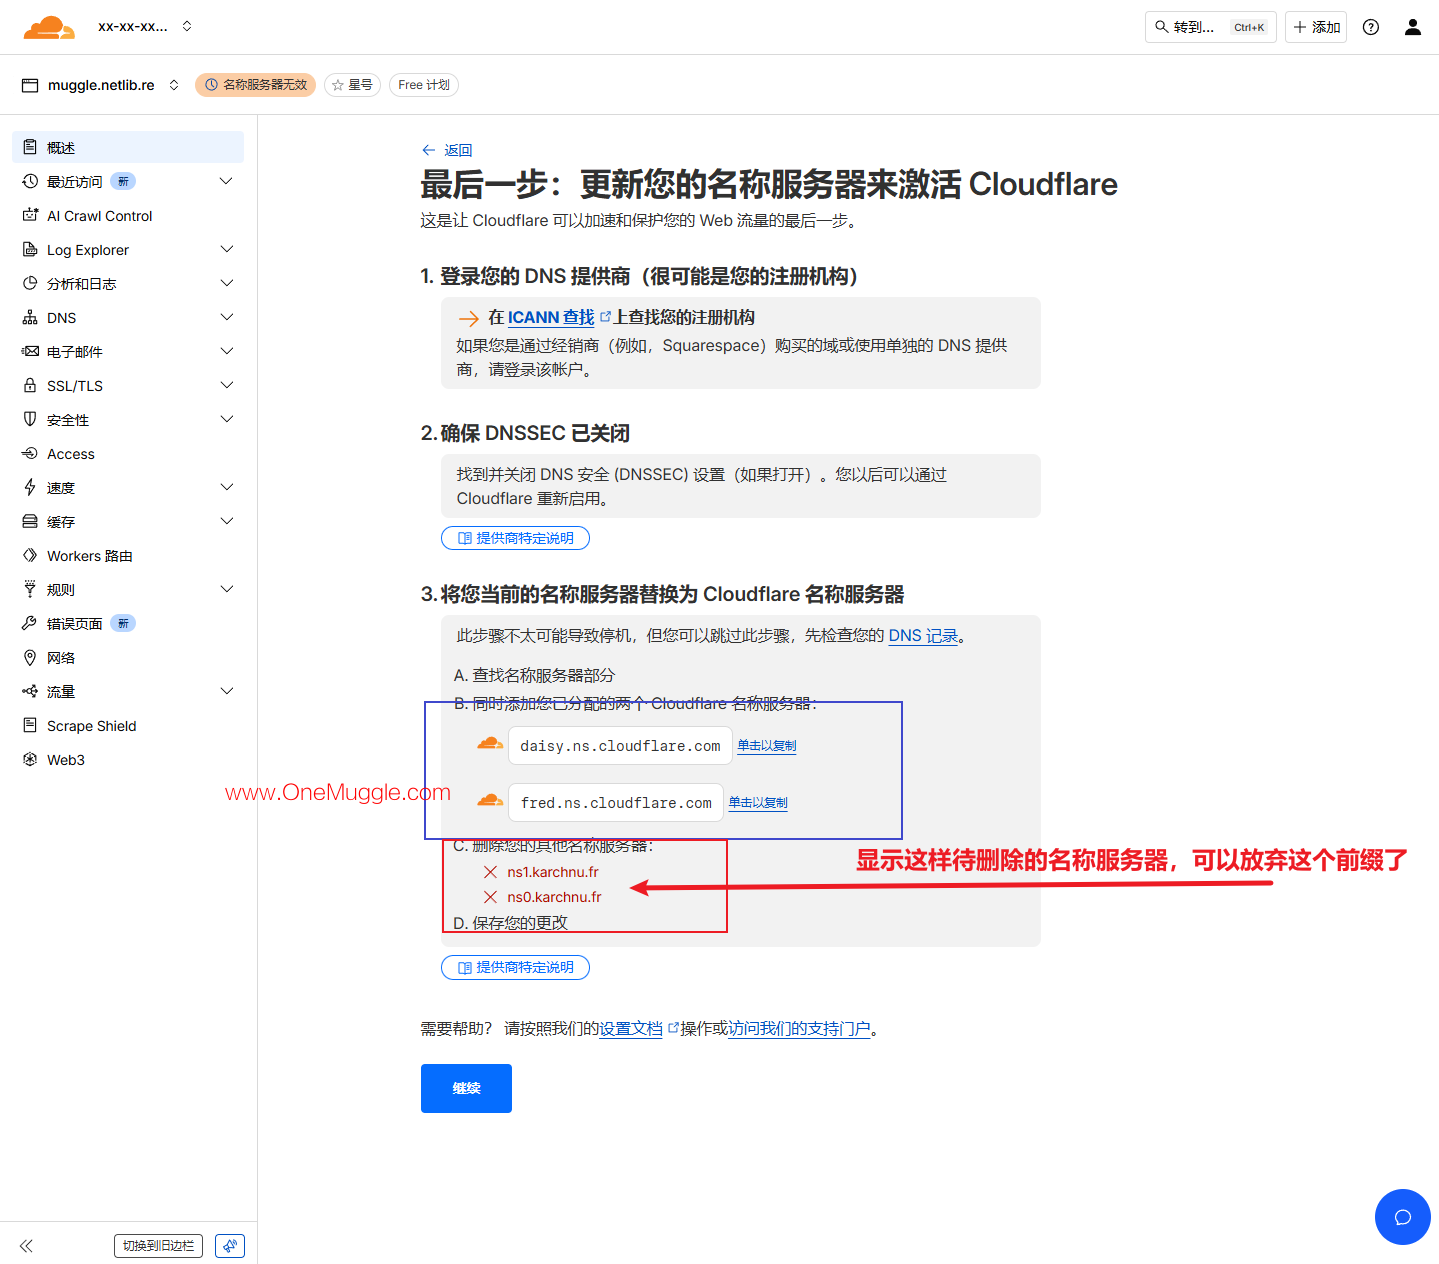
Task: Select the 概述 menu item
Action: (128, 147)
